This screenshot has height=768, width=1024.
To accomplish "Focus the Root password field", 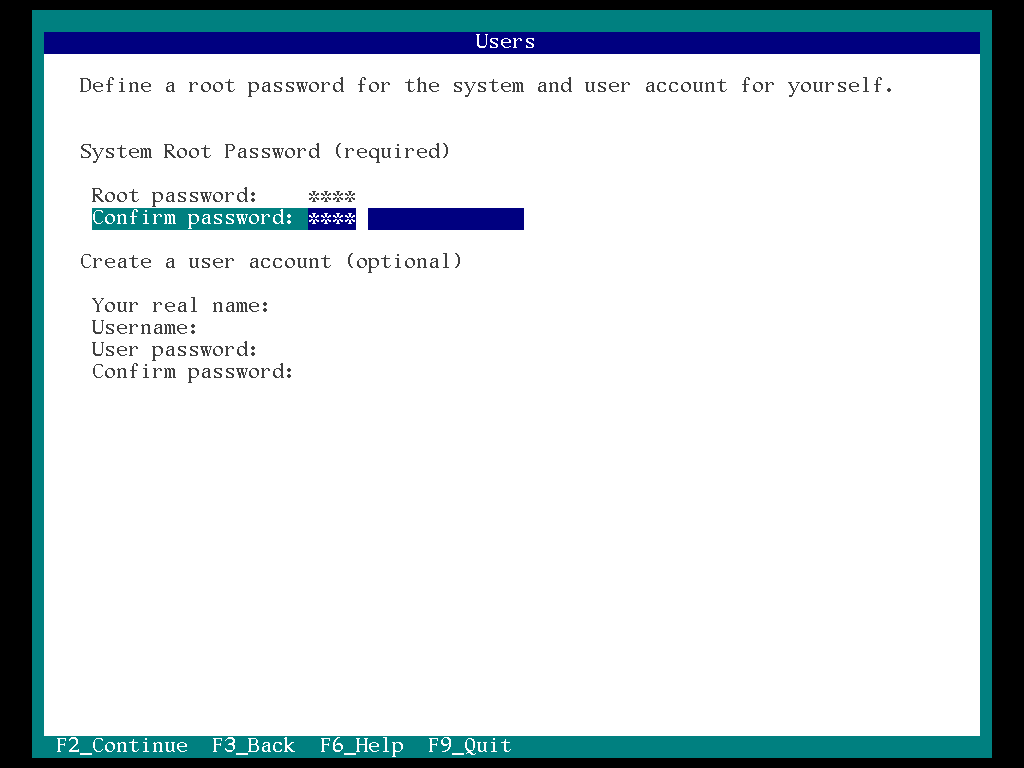I will [x=224, y=196].
